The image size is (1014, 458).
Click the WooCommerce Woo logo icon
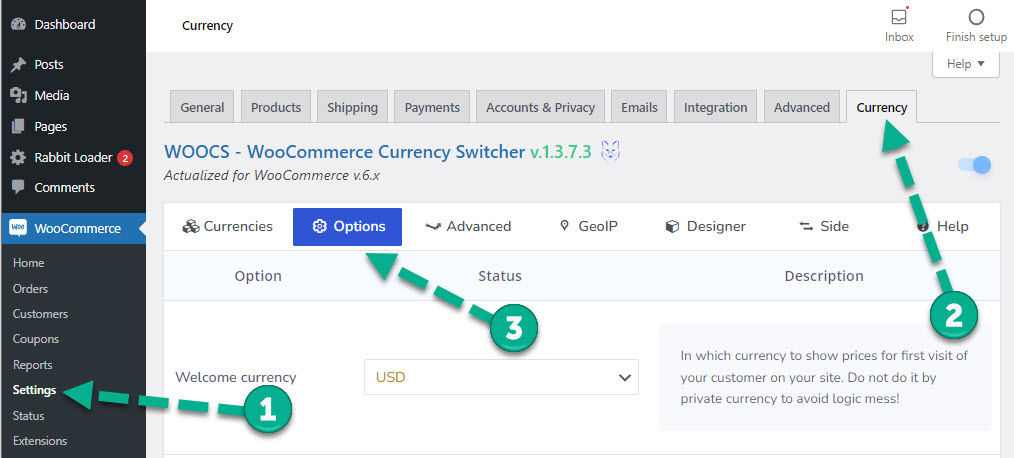coord(17,228)
